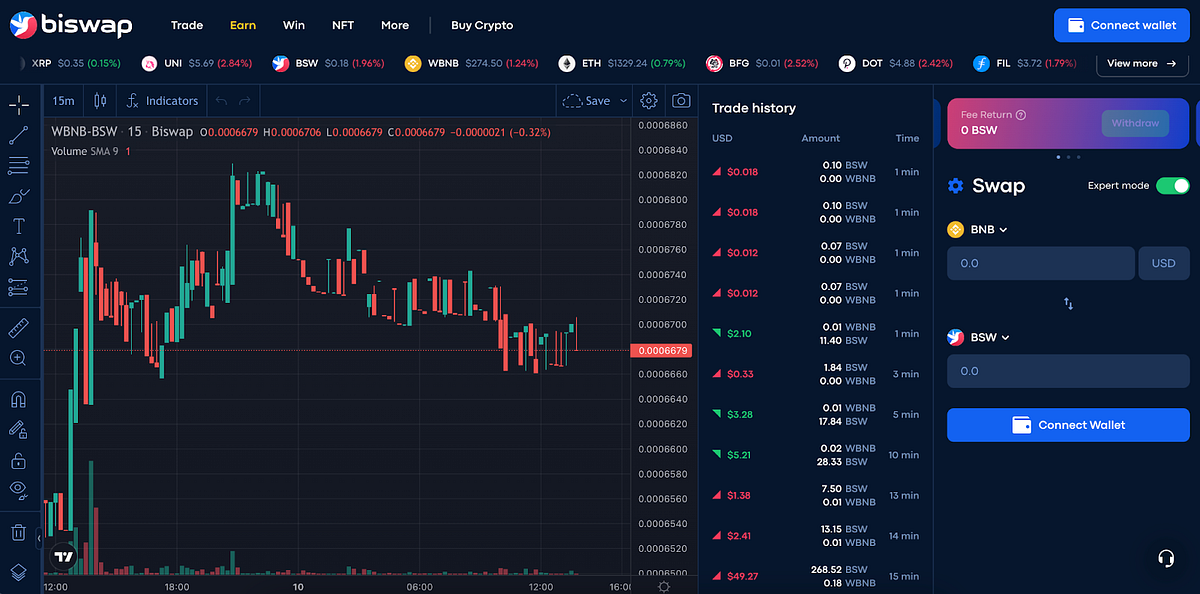Open the Fibonacci retracement tools

[18, 165]
